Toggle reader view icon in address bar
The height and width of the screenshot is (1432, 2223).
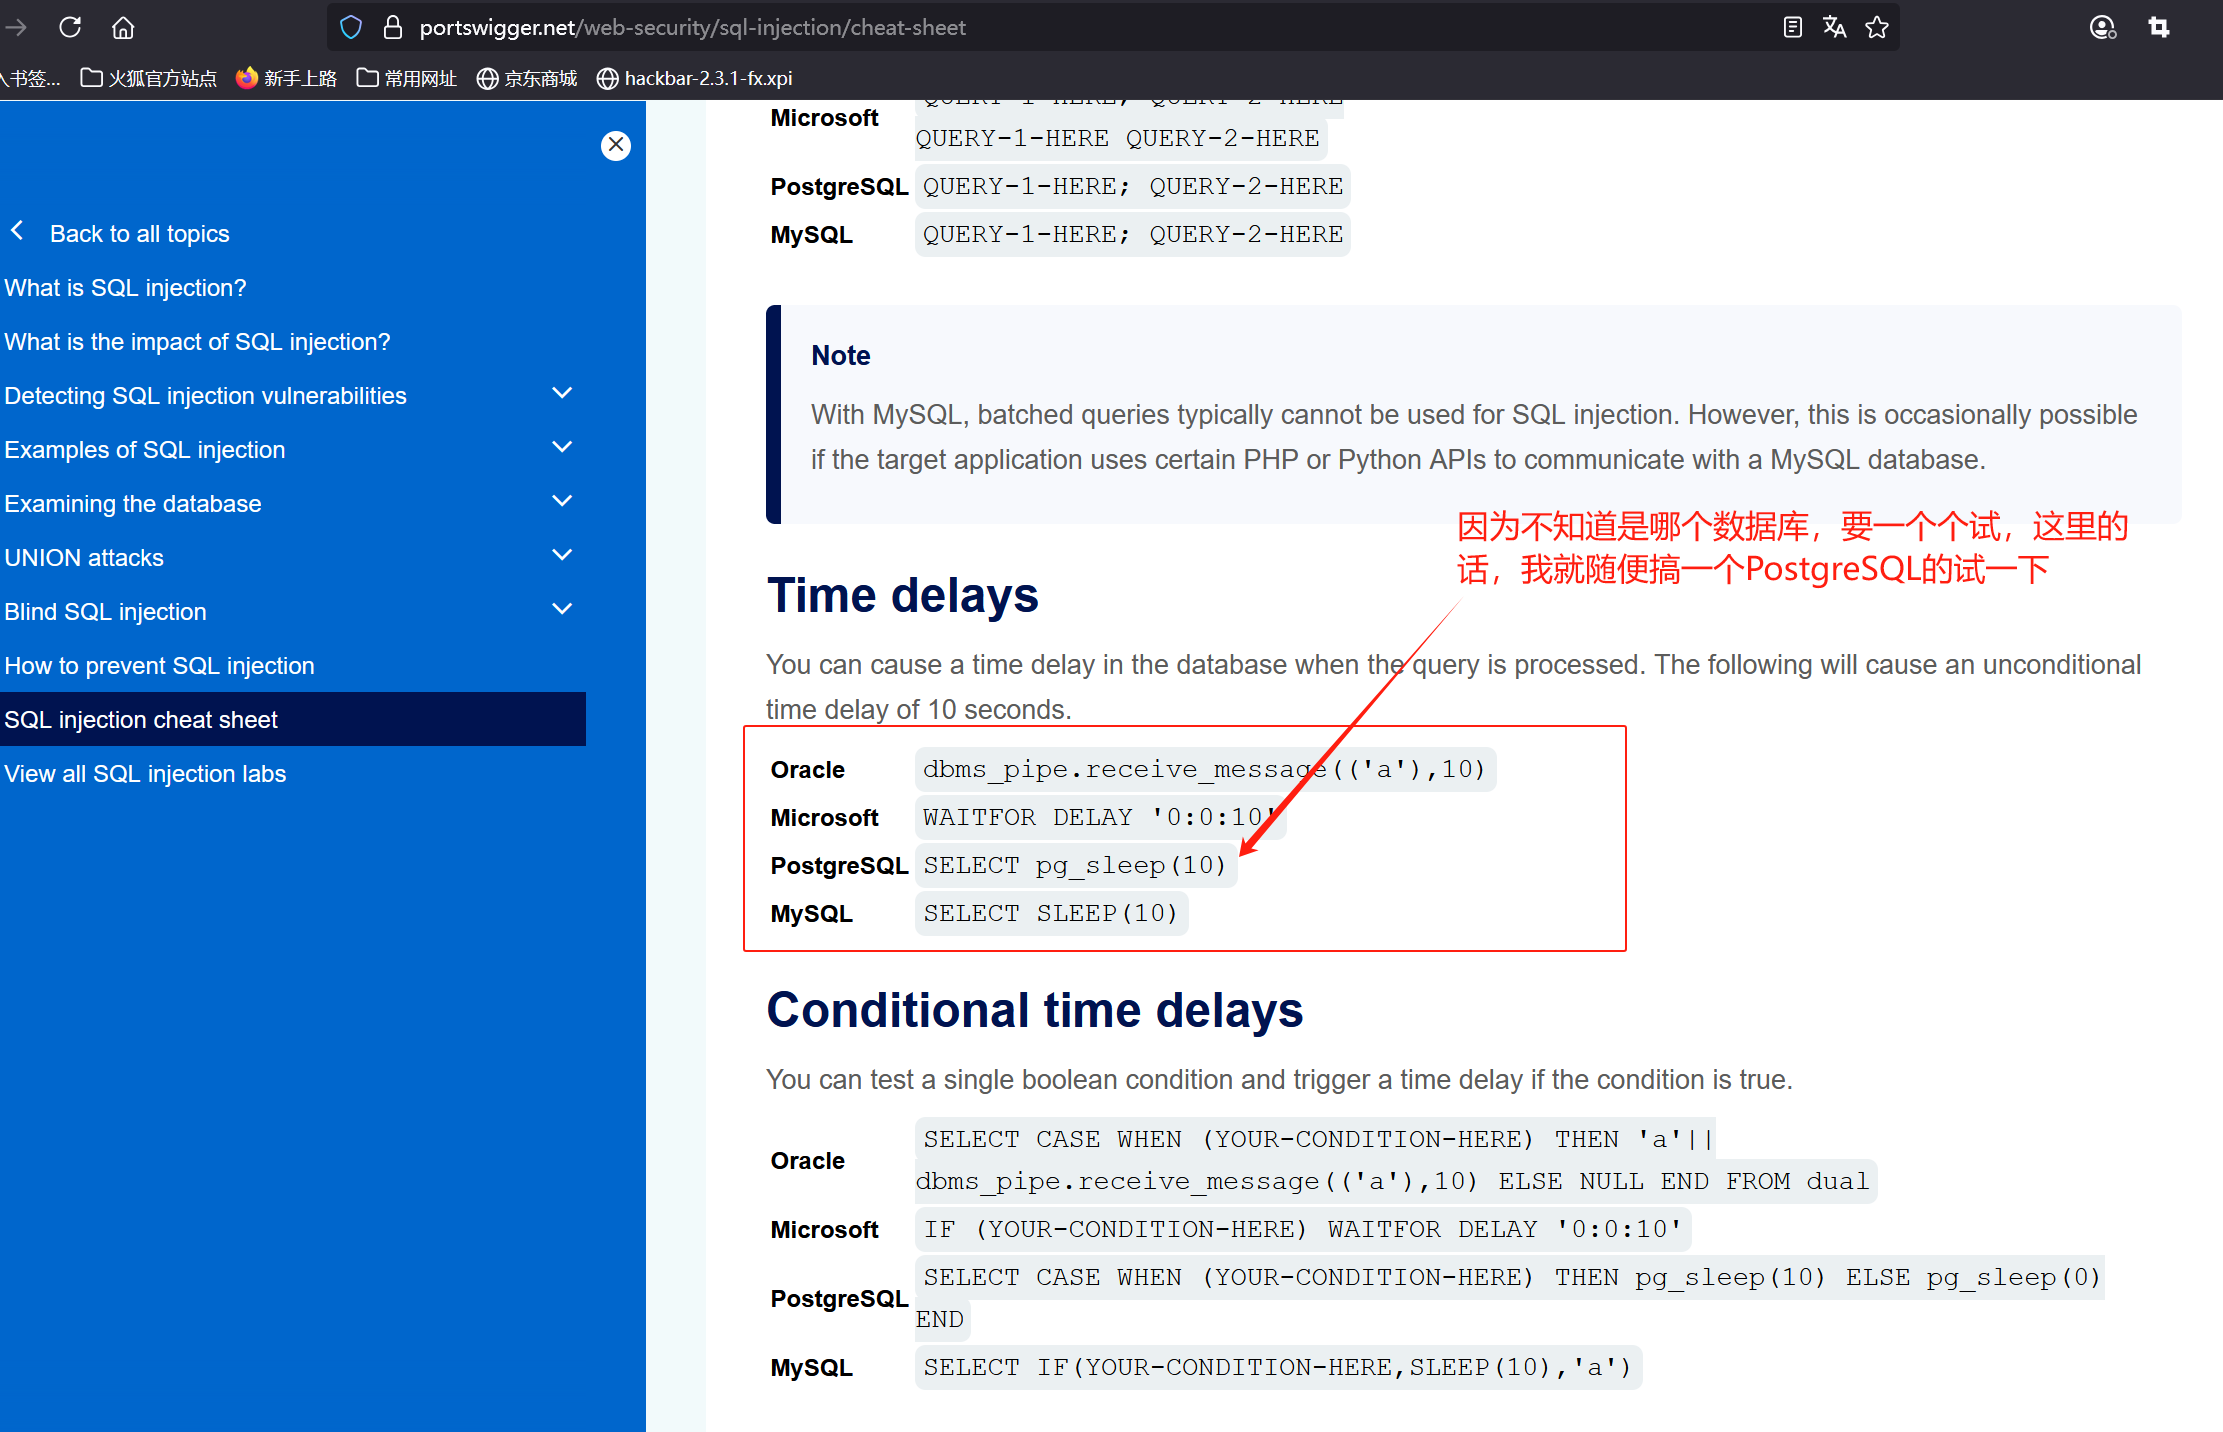tap(1792, 27)
